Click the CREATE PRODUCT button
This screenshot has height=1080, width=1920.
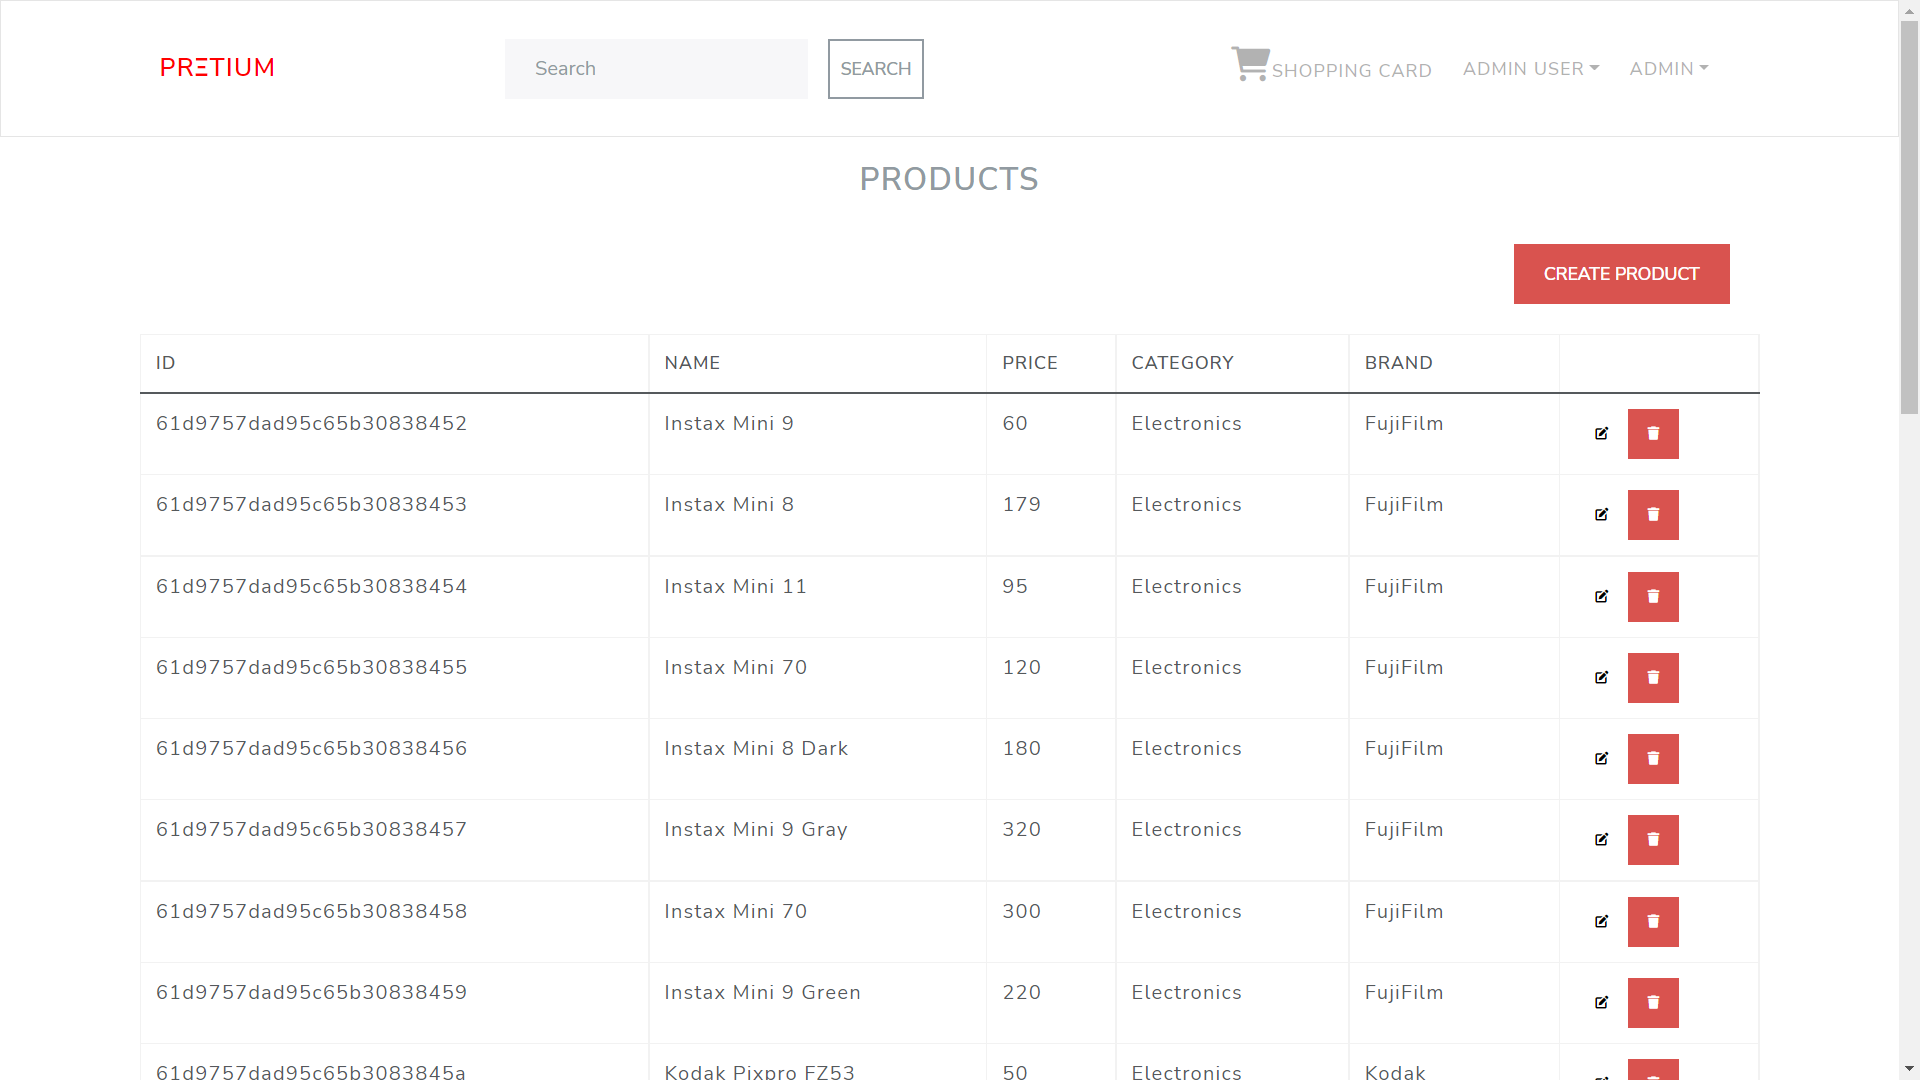pyautogui.click(x=1620, y=273)
